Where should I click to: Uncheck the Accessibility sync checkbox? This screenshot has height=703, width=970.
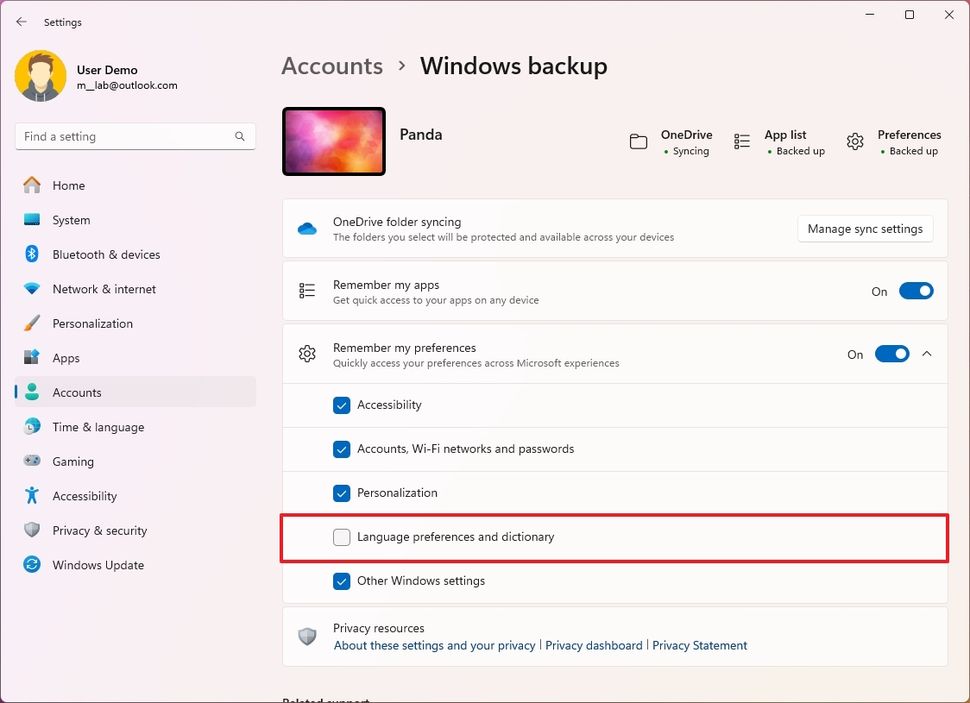coord(341,406)
